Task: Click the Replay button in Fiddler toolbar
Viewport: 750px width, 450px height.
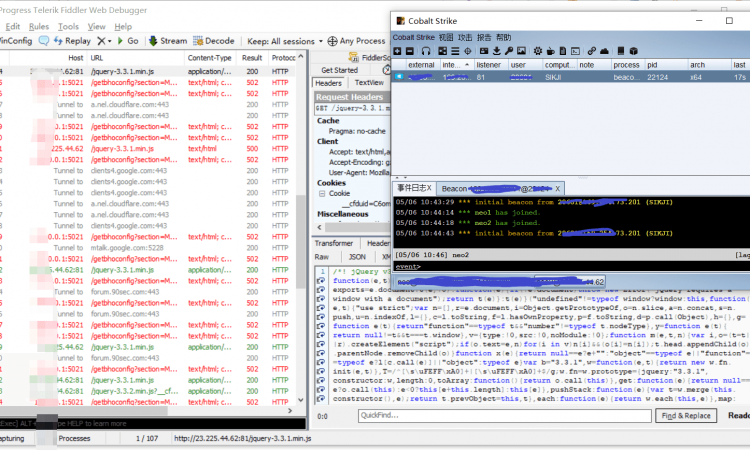Action: [x=72, y=41]
